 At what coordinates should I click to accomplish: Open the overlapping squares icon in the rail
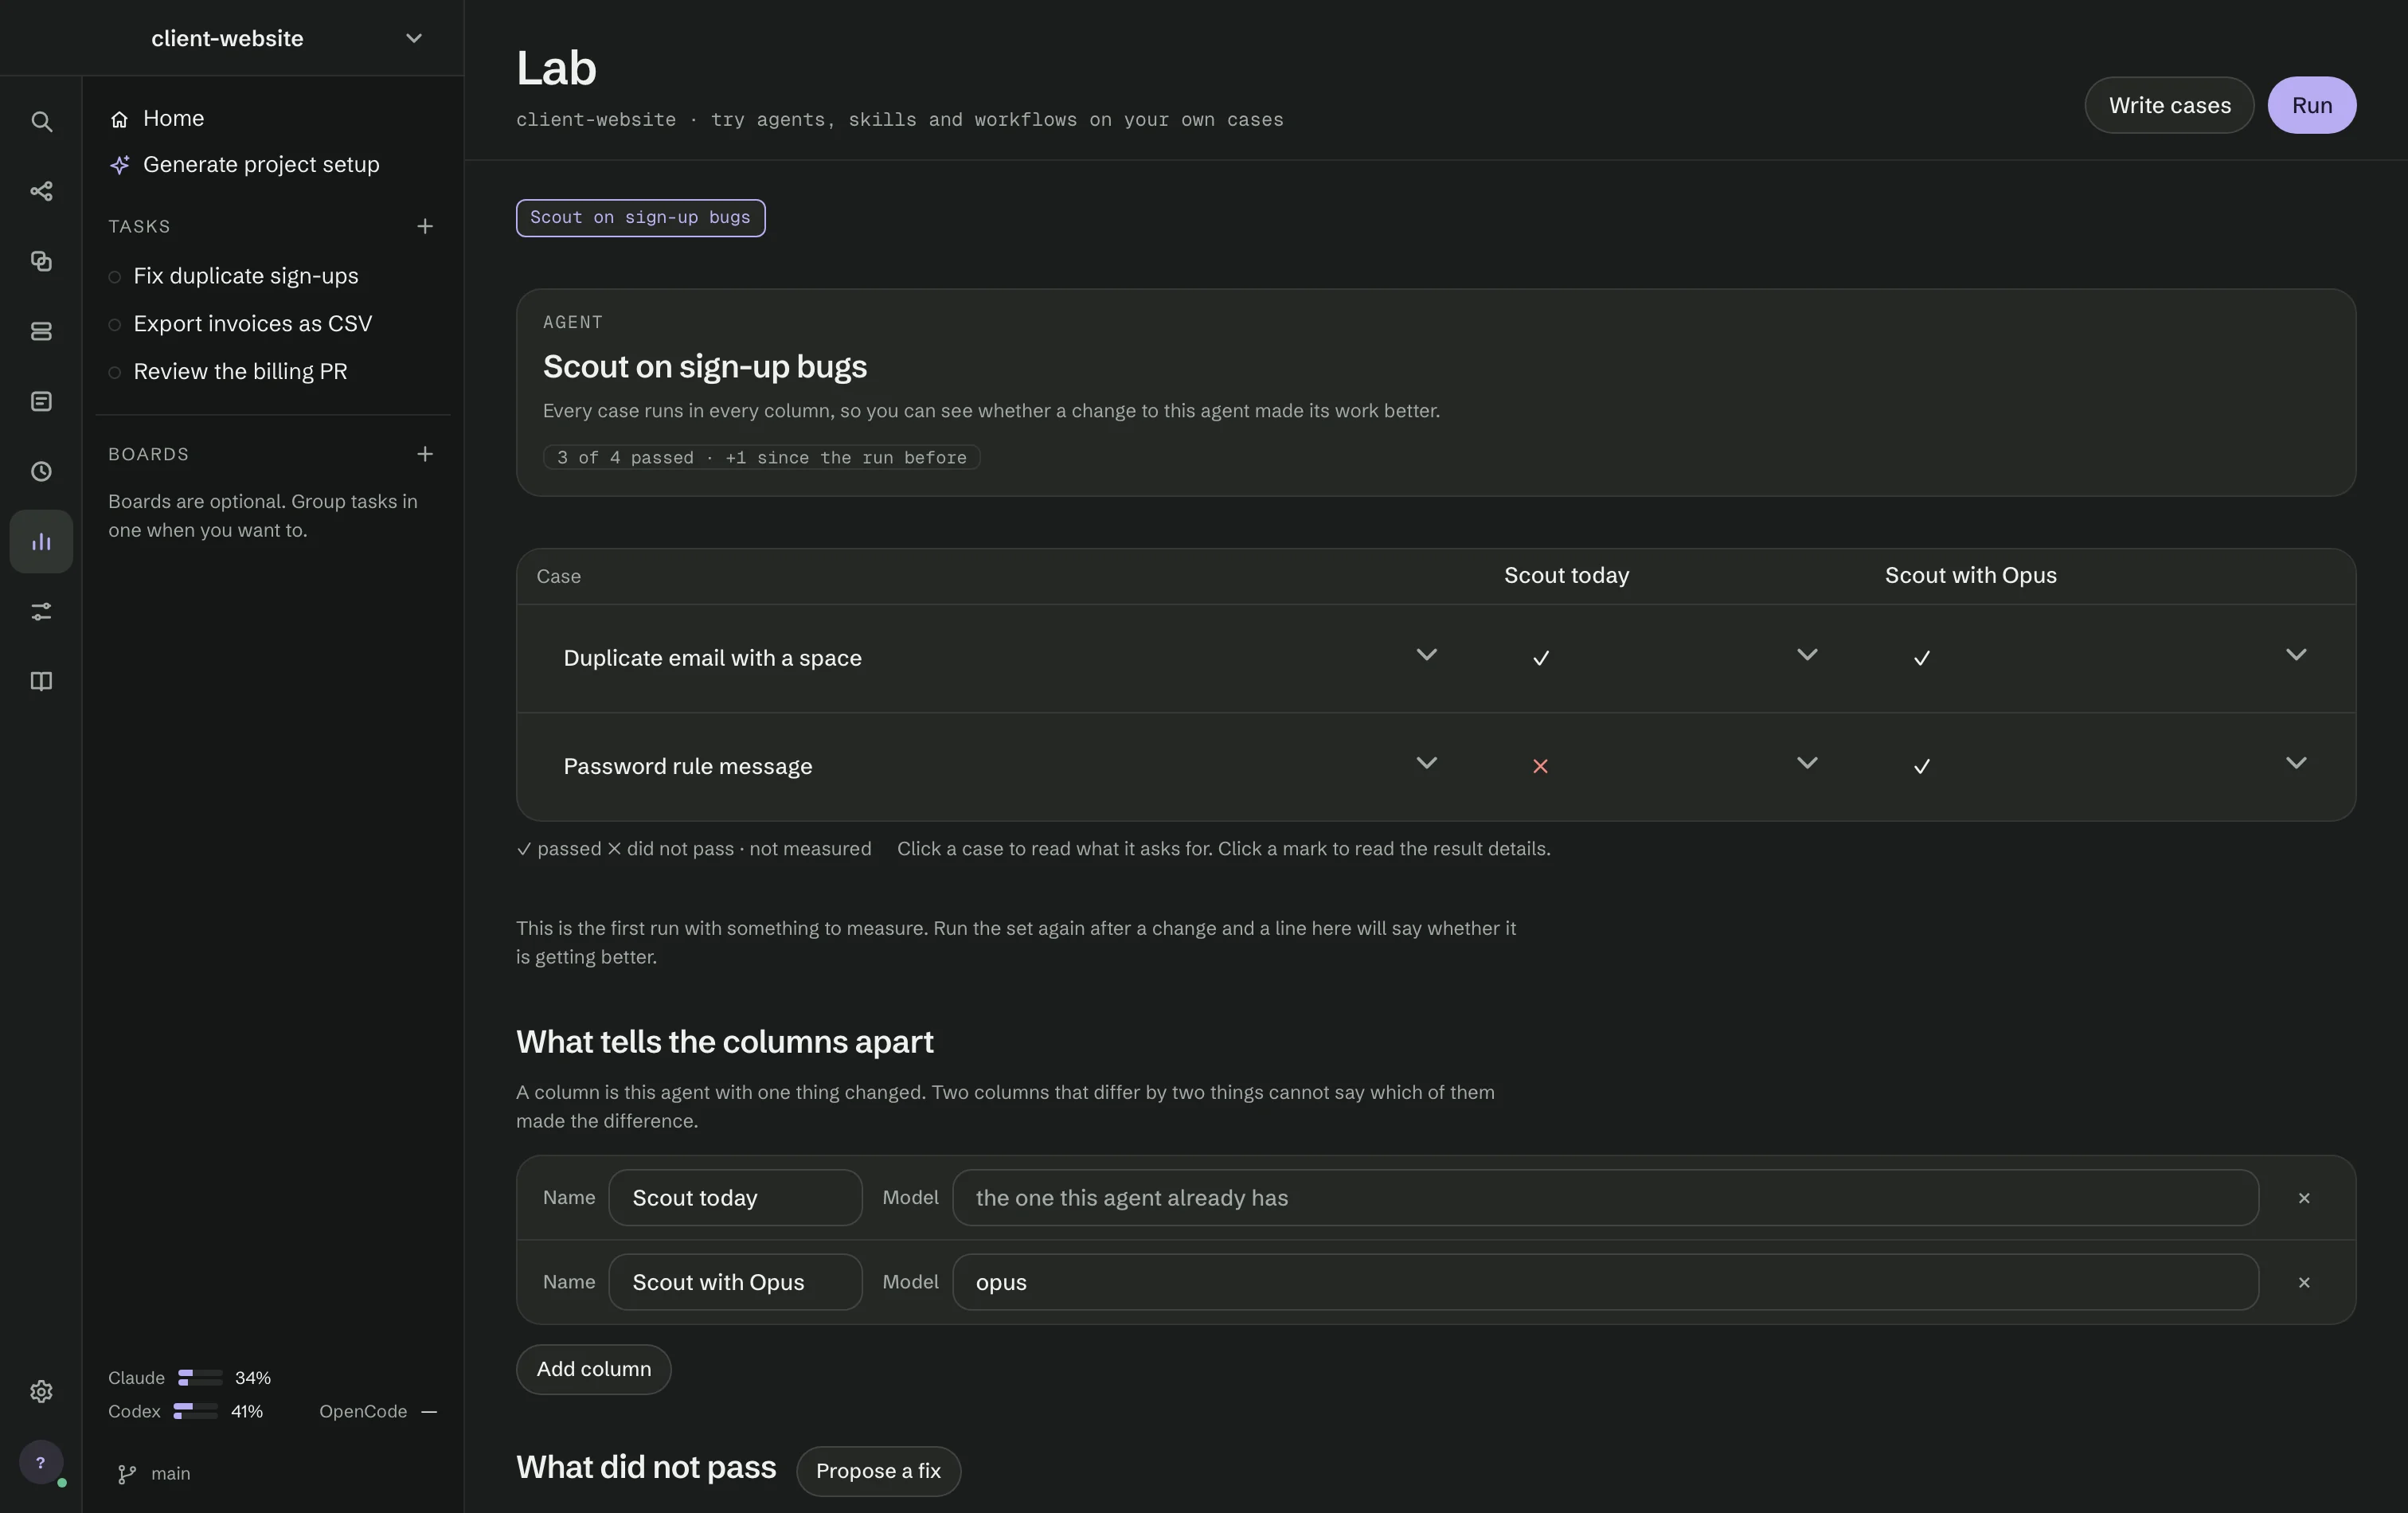point(41,261)
